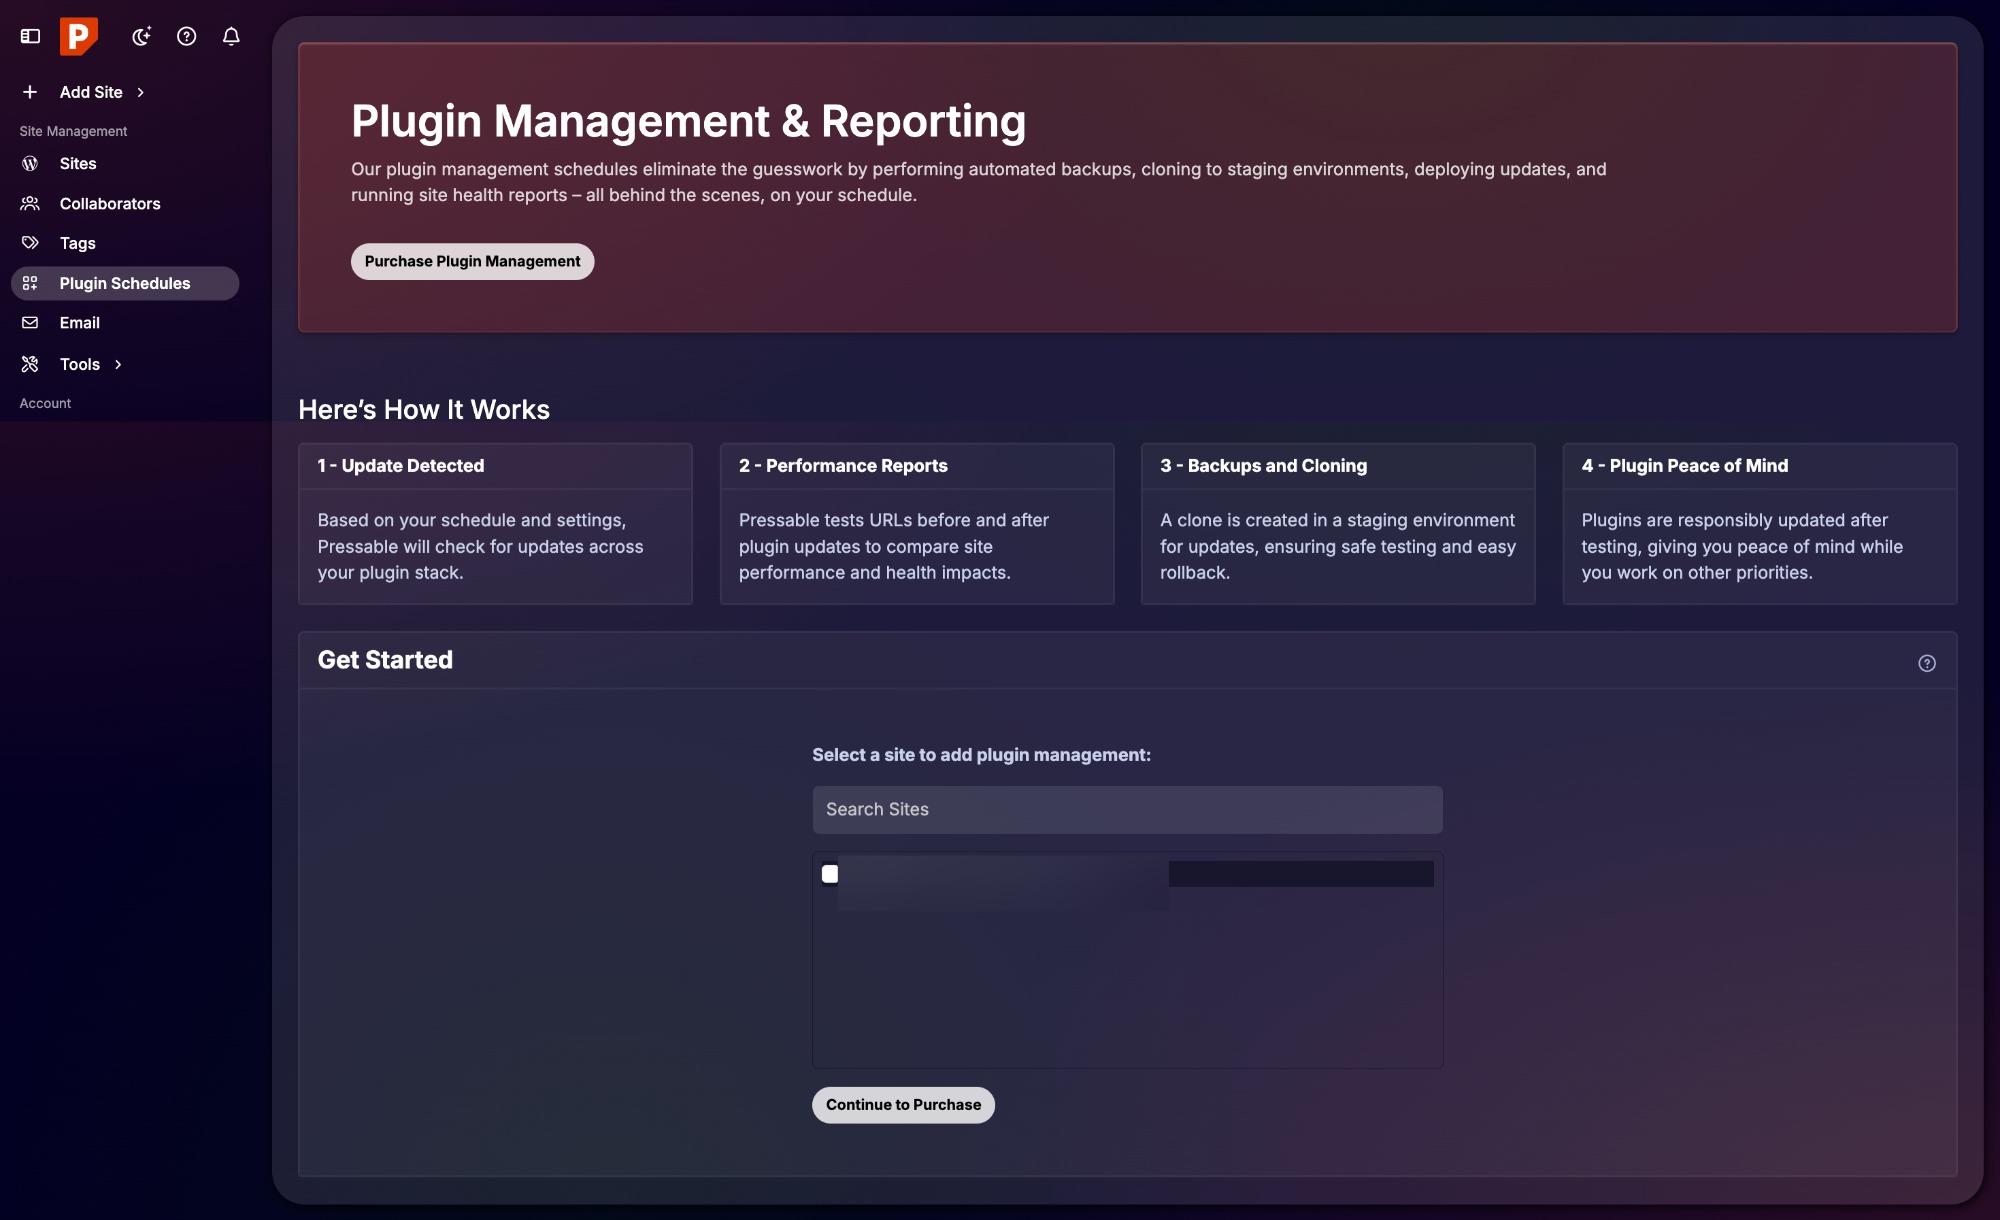
Task: Open the Get Started help circle icon
Action: tap(1926, 661)
